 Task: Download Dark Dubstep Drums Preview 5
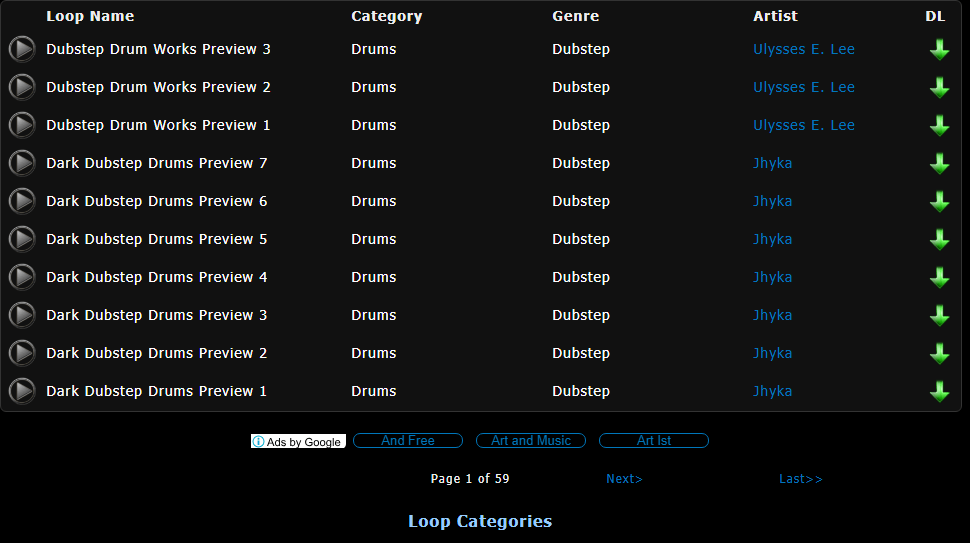point(939,240)
